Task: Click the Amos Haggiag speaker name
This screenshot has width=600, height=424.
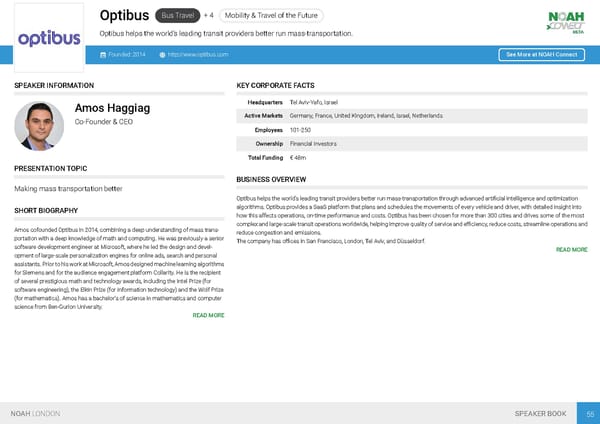Action: point(110,108)
